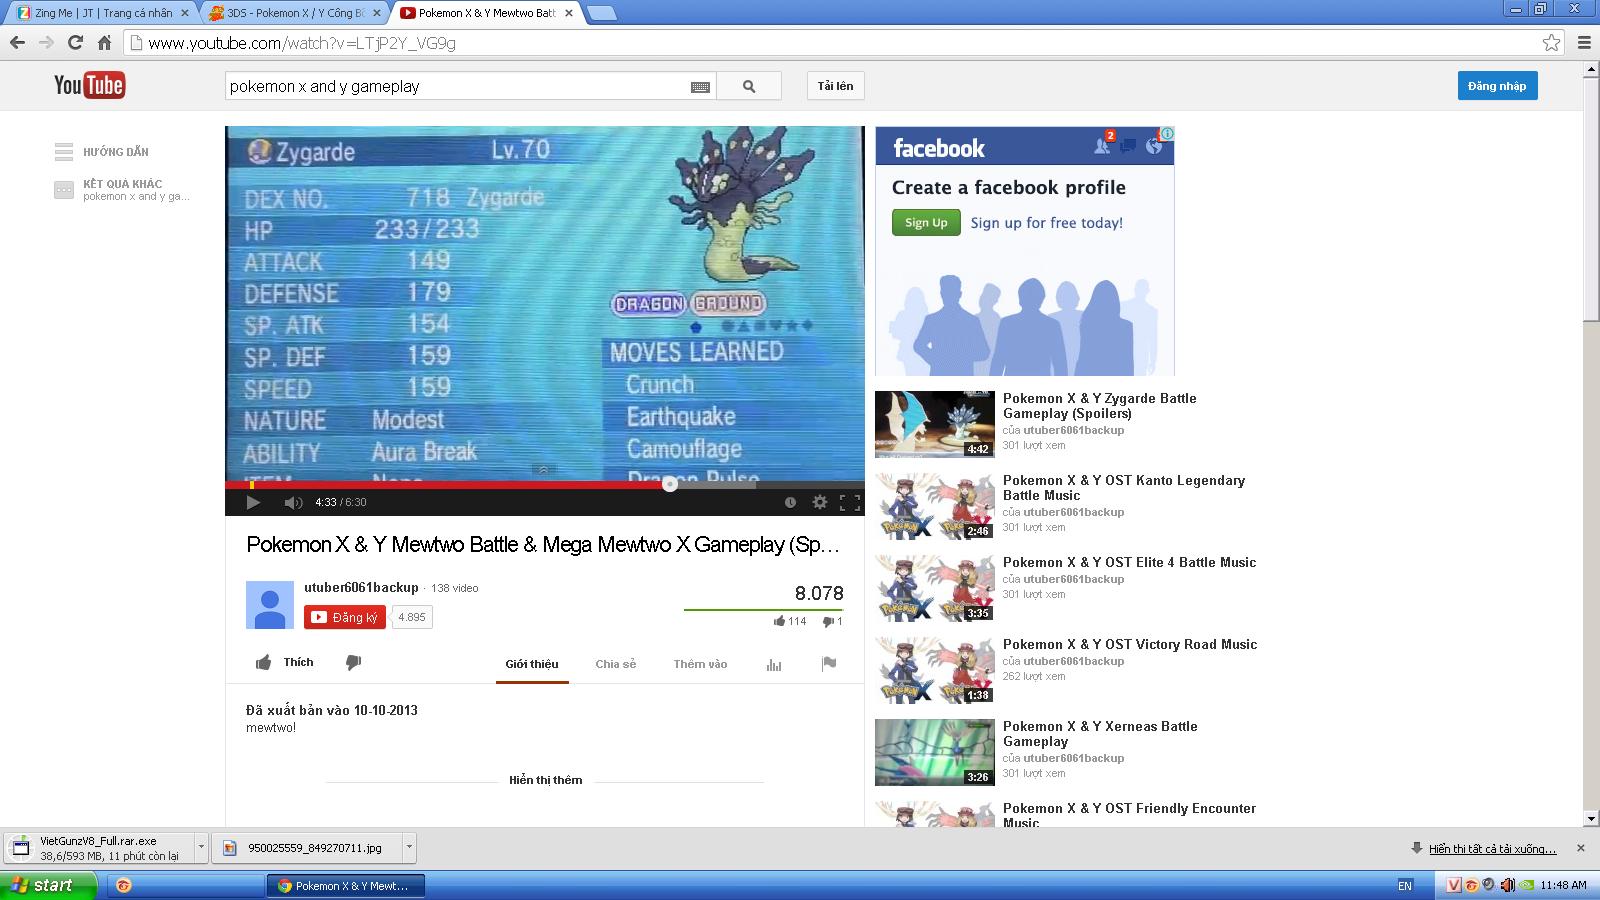
Task: Click Hiển thị tất cả tải xuống link
Action: 1492,848
